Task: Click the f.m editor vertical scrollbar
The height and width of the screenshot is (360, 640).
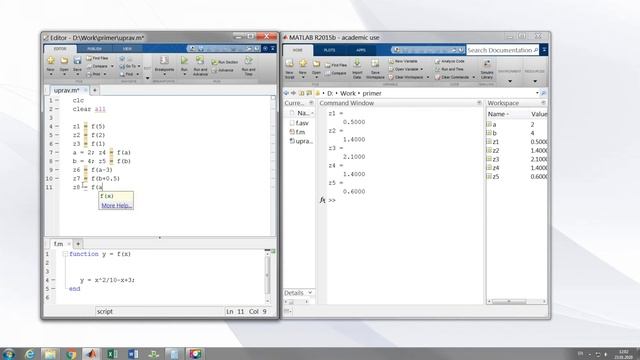Action: pos(267,276)
